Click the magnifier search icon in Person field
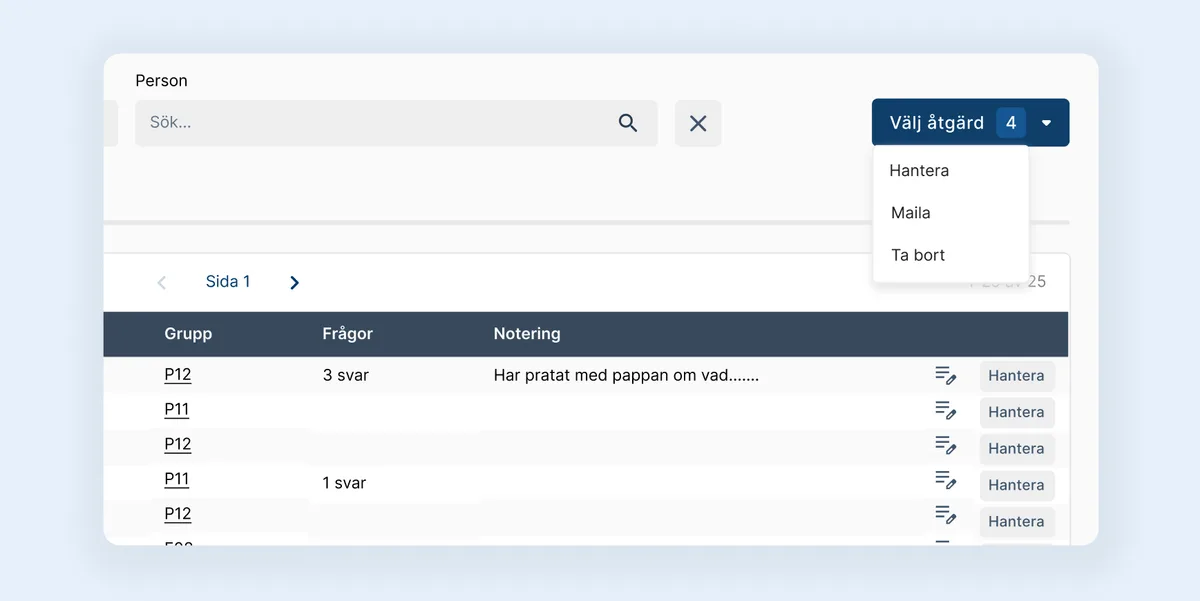The width and height of the screenshot is (1200, 601). point(628,123)
